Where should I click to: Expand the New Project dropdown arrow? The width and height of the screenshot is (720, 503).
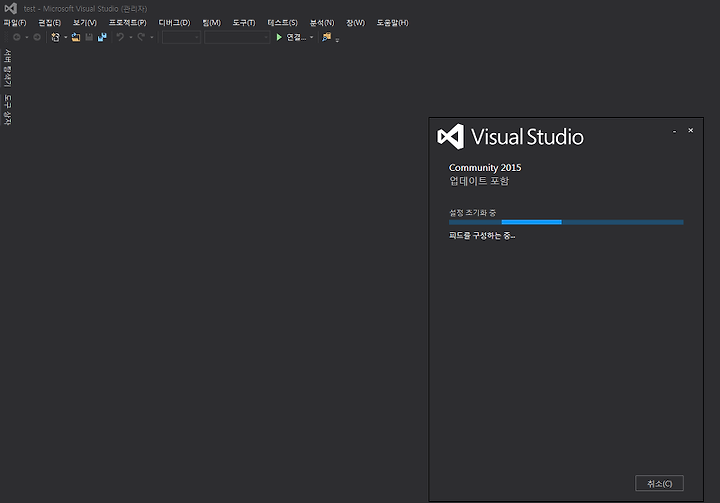pyautogui.click(x=65, y=37)
